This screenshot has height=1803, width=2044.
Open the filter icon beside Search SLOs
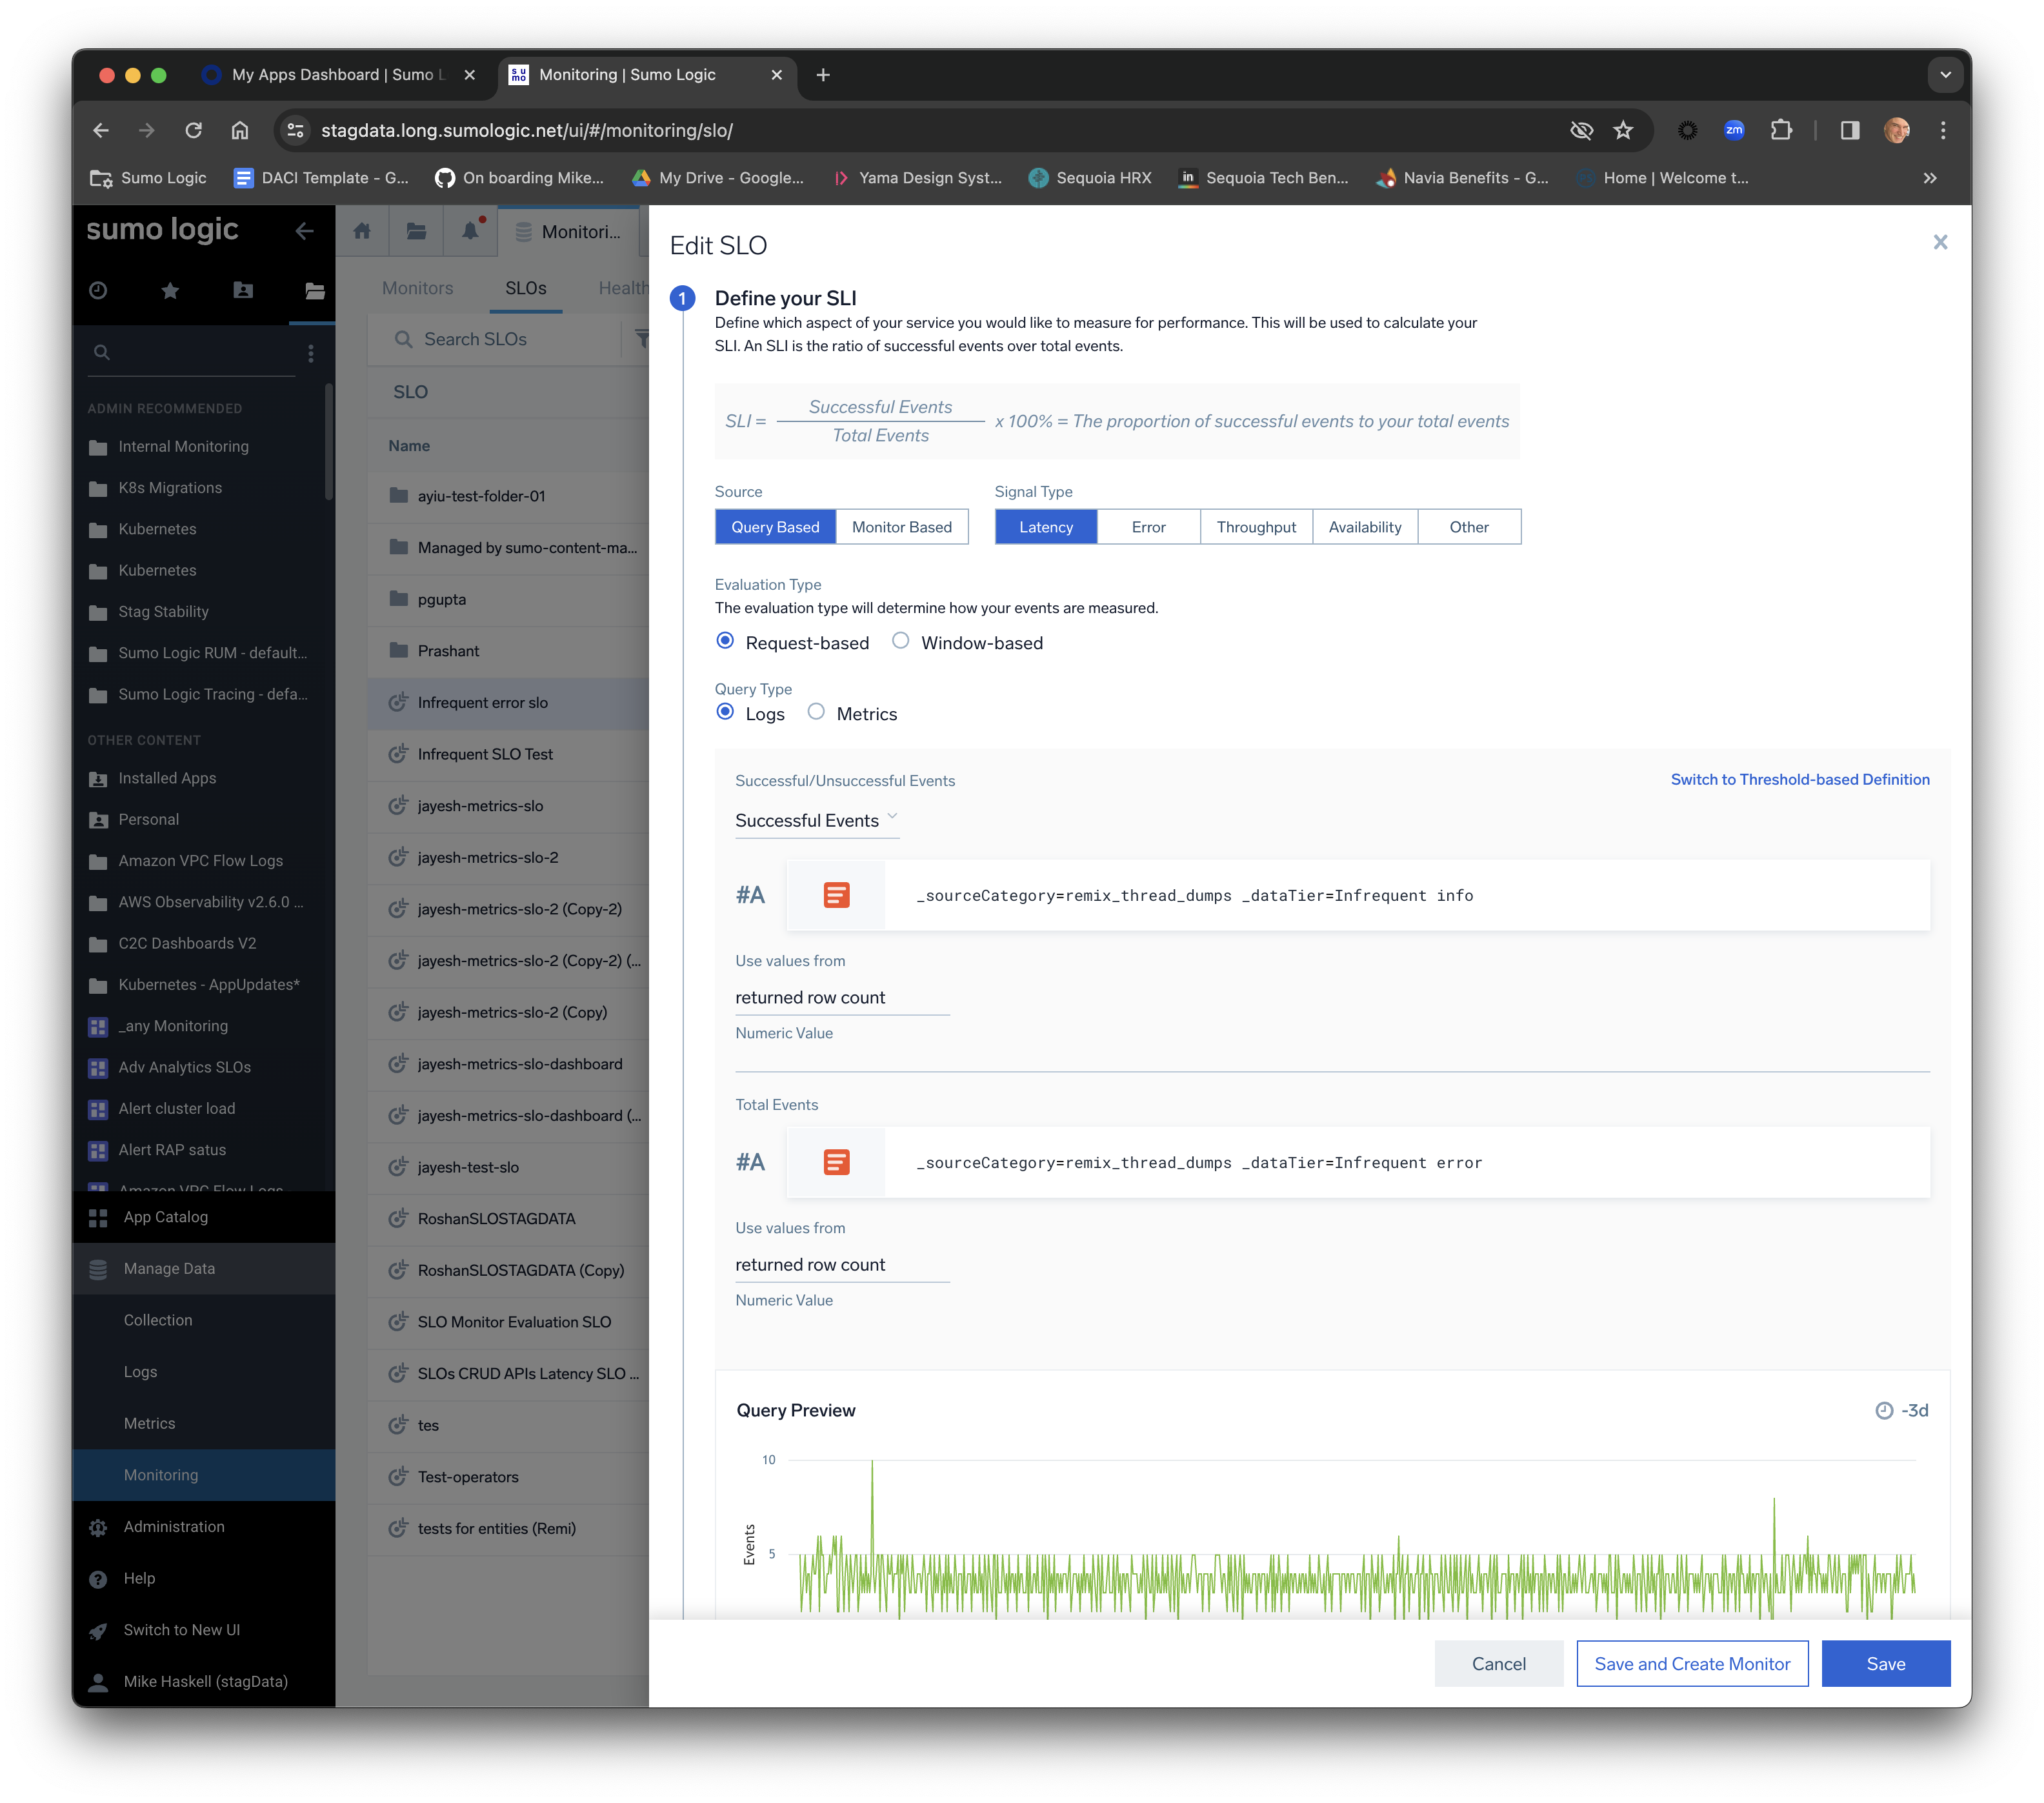644,339
